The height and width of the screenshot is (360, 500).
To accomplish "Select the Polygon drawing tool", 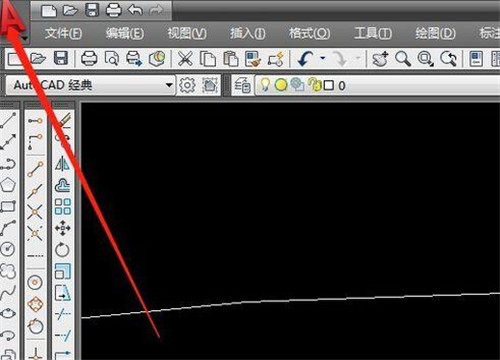I will 8,185.
